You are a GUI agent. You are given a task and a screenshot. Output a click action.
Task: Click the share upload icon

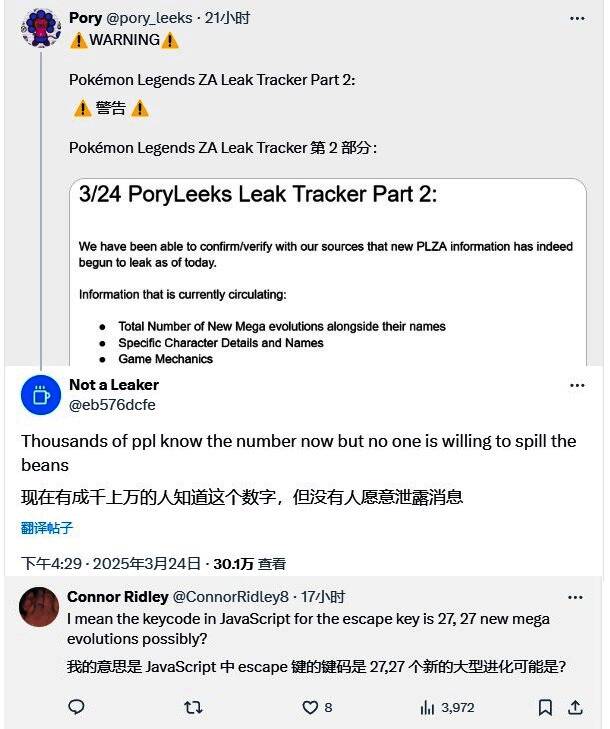pos(575,707)
